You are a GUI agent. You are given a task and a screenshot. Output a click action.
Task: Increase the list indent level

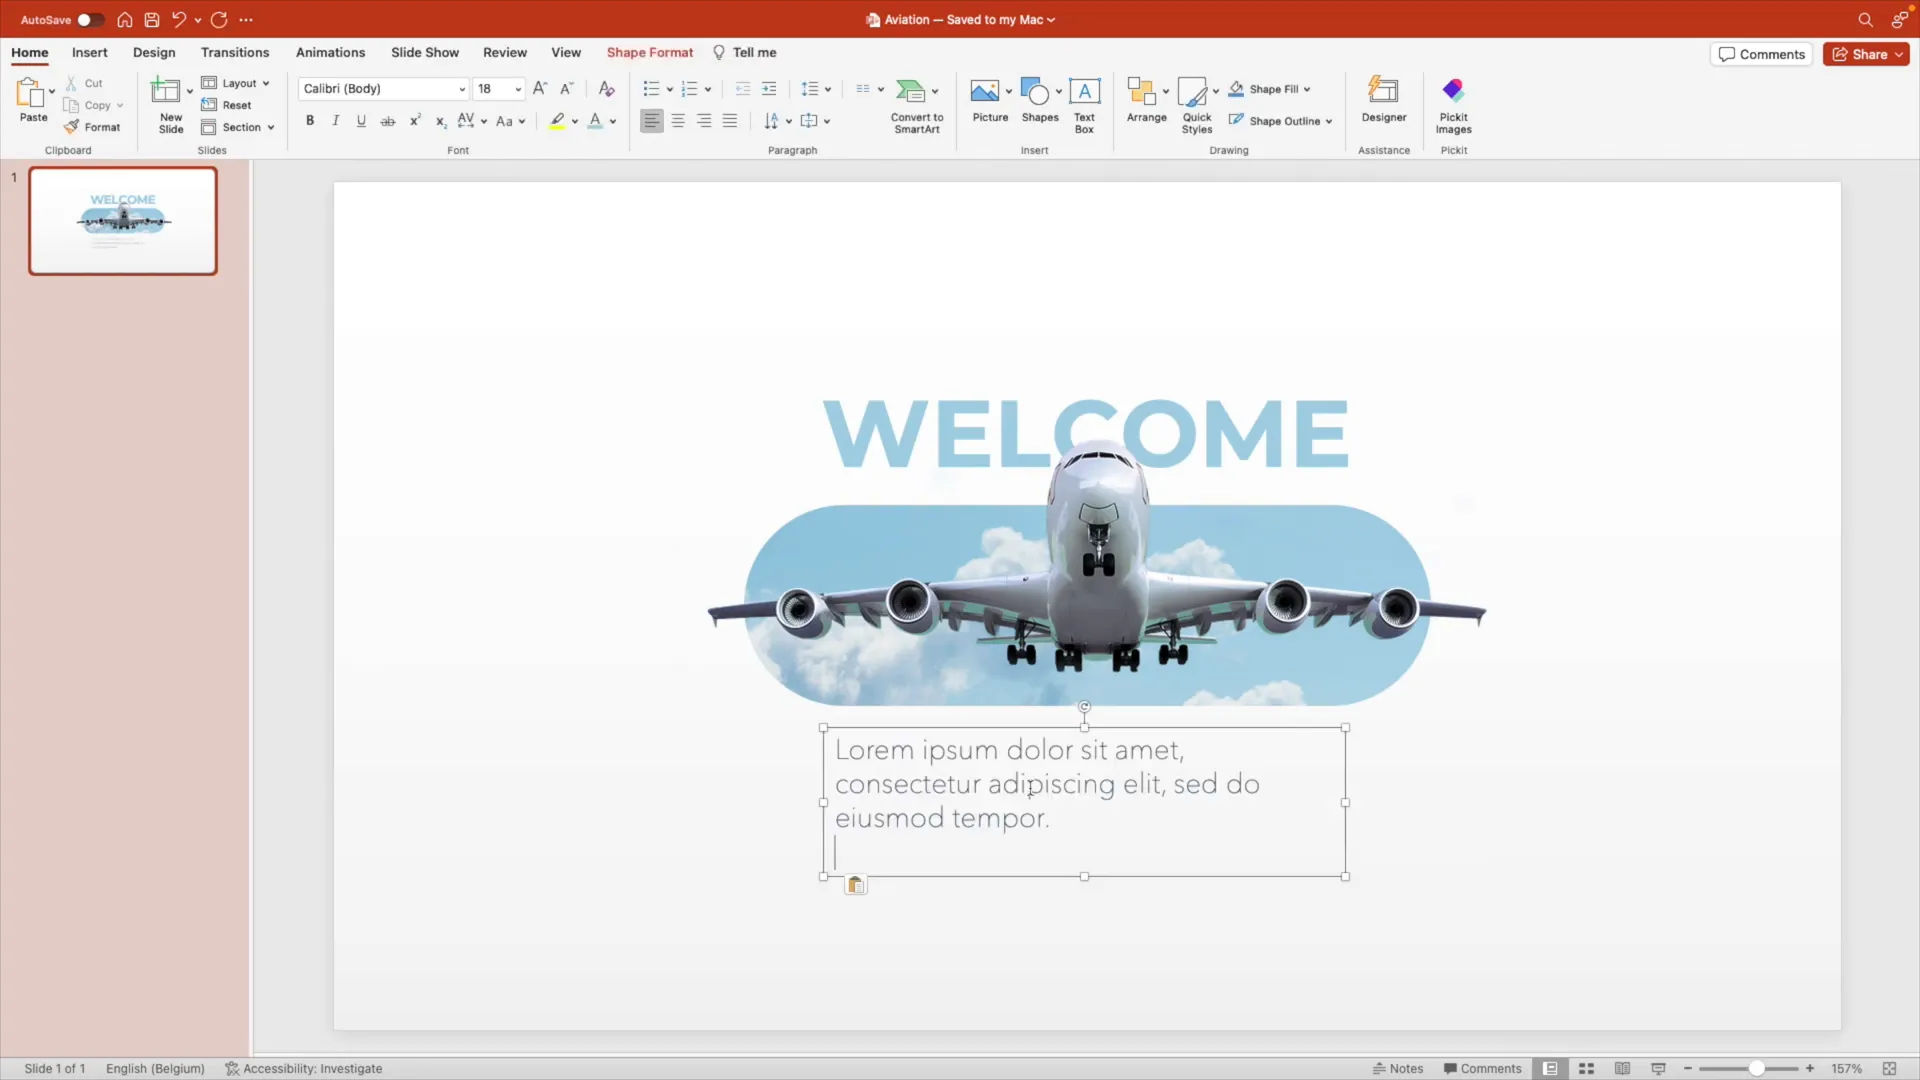point(769,89)
